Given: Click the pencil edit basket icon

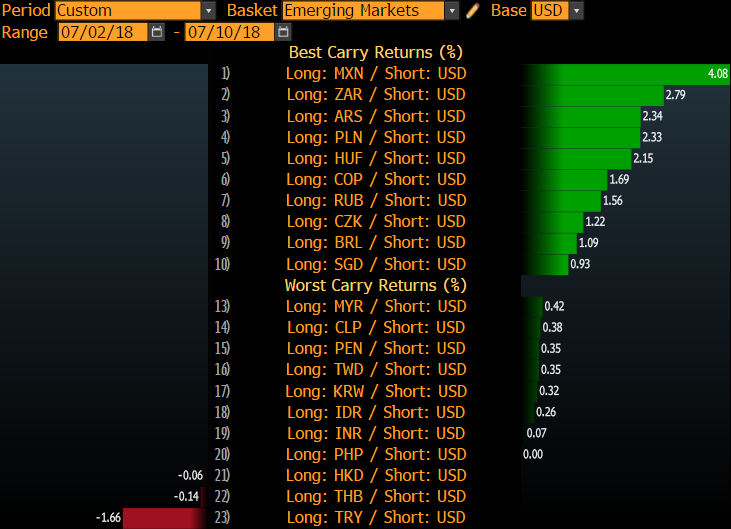Looking at the screenshot, I should (x=473, y=11).
